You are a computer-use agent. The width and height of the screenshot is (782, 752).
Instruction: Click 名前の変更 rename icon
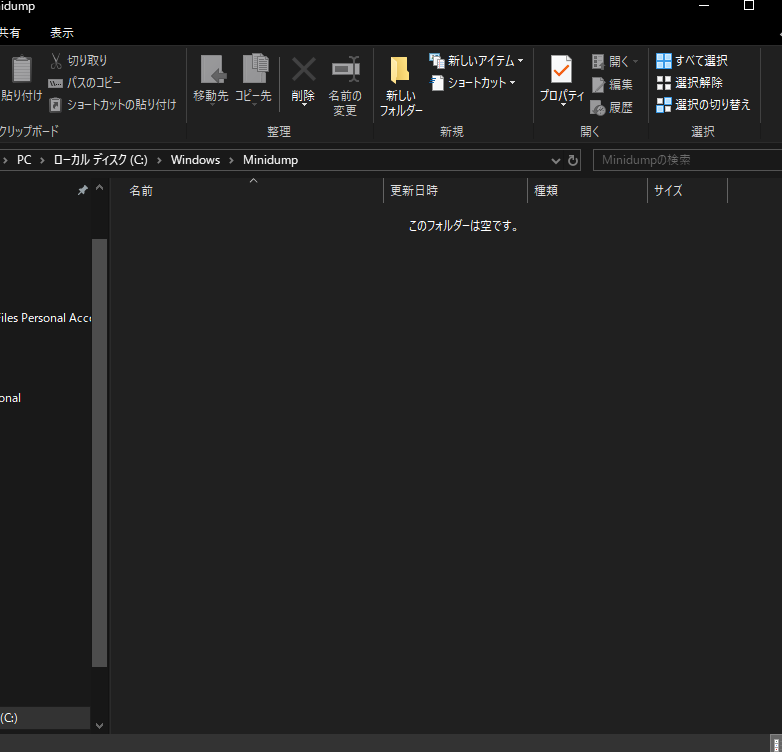point(345,69)
